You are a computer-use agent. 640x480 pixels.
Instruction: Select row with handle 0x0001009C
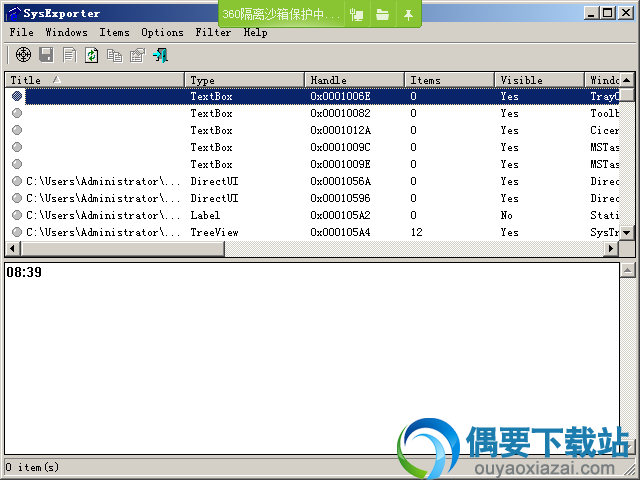pos(312,147)
